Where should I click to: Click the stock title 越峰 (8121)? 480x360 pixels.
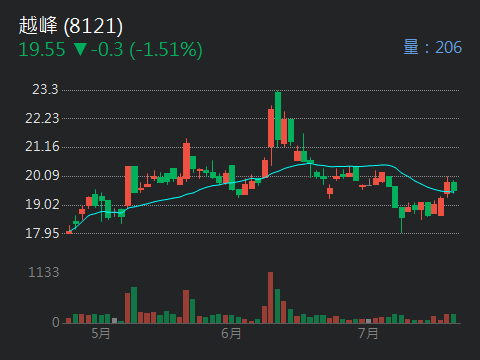pyautogui.click(x=71, y=26)
